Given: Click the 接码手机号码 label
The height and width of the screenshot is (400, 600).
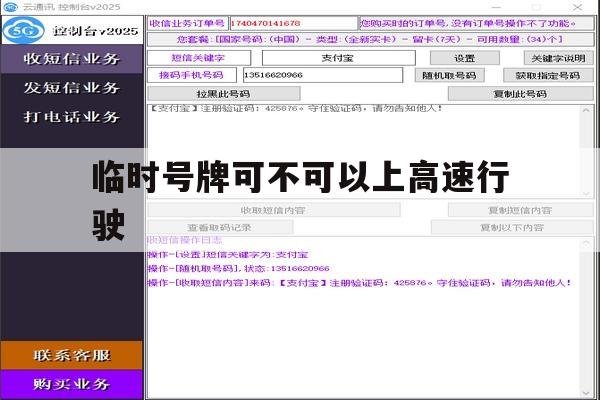Looking at the screenshot, I should pos(192,75).
